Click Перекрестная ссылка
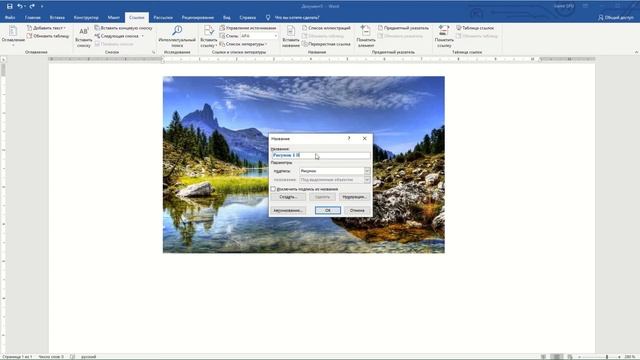The height and width of the screenshot is (360, 640). pyautogui.click(x=326, y=44)
